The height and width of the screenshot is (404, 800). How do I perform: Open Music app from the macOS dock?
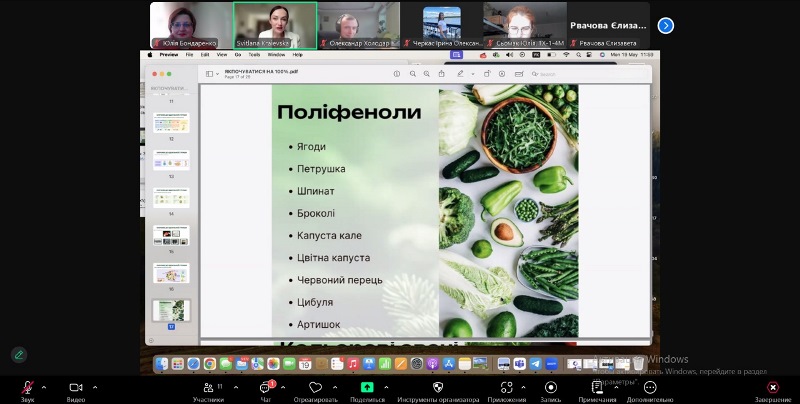coord(353,364)
